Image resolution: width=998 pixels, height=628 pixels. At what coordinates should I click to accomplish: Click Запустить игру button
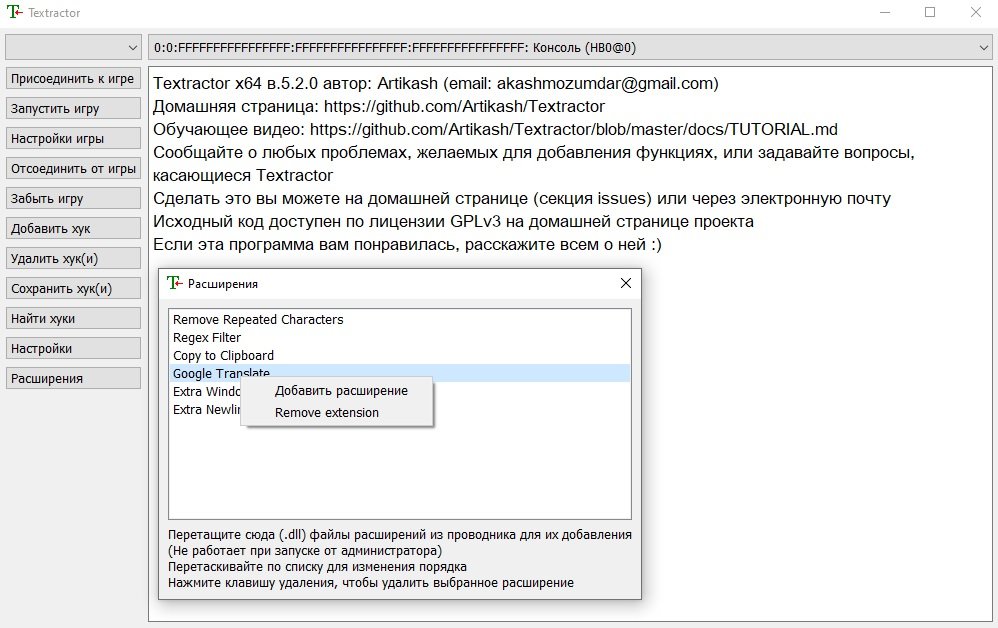(x=73, y=108)
